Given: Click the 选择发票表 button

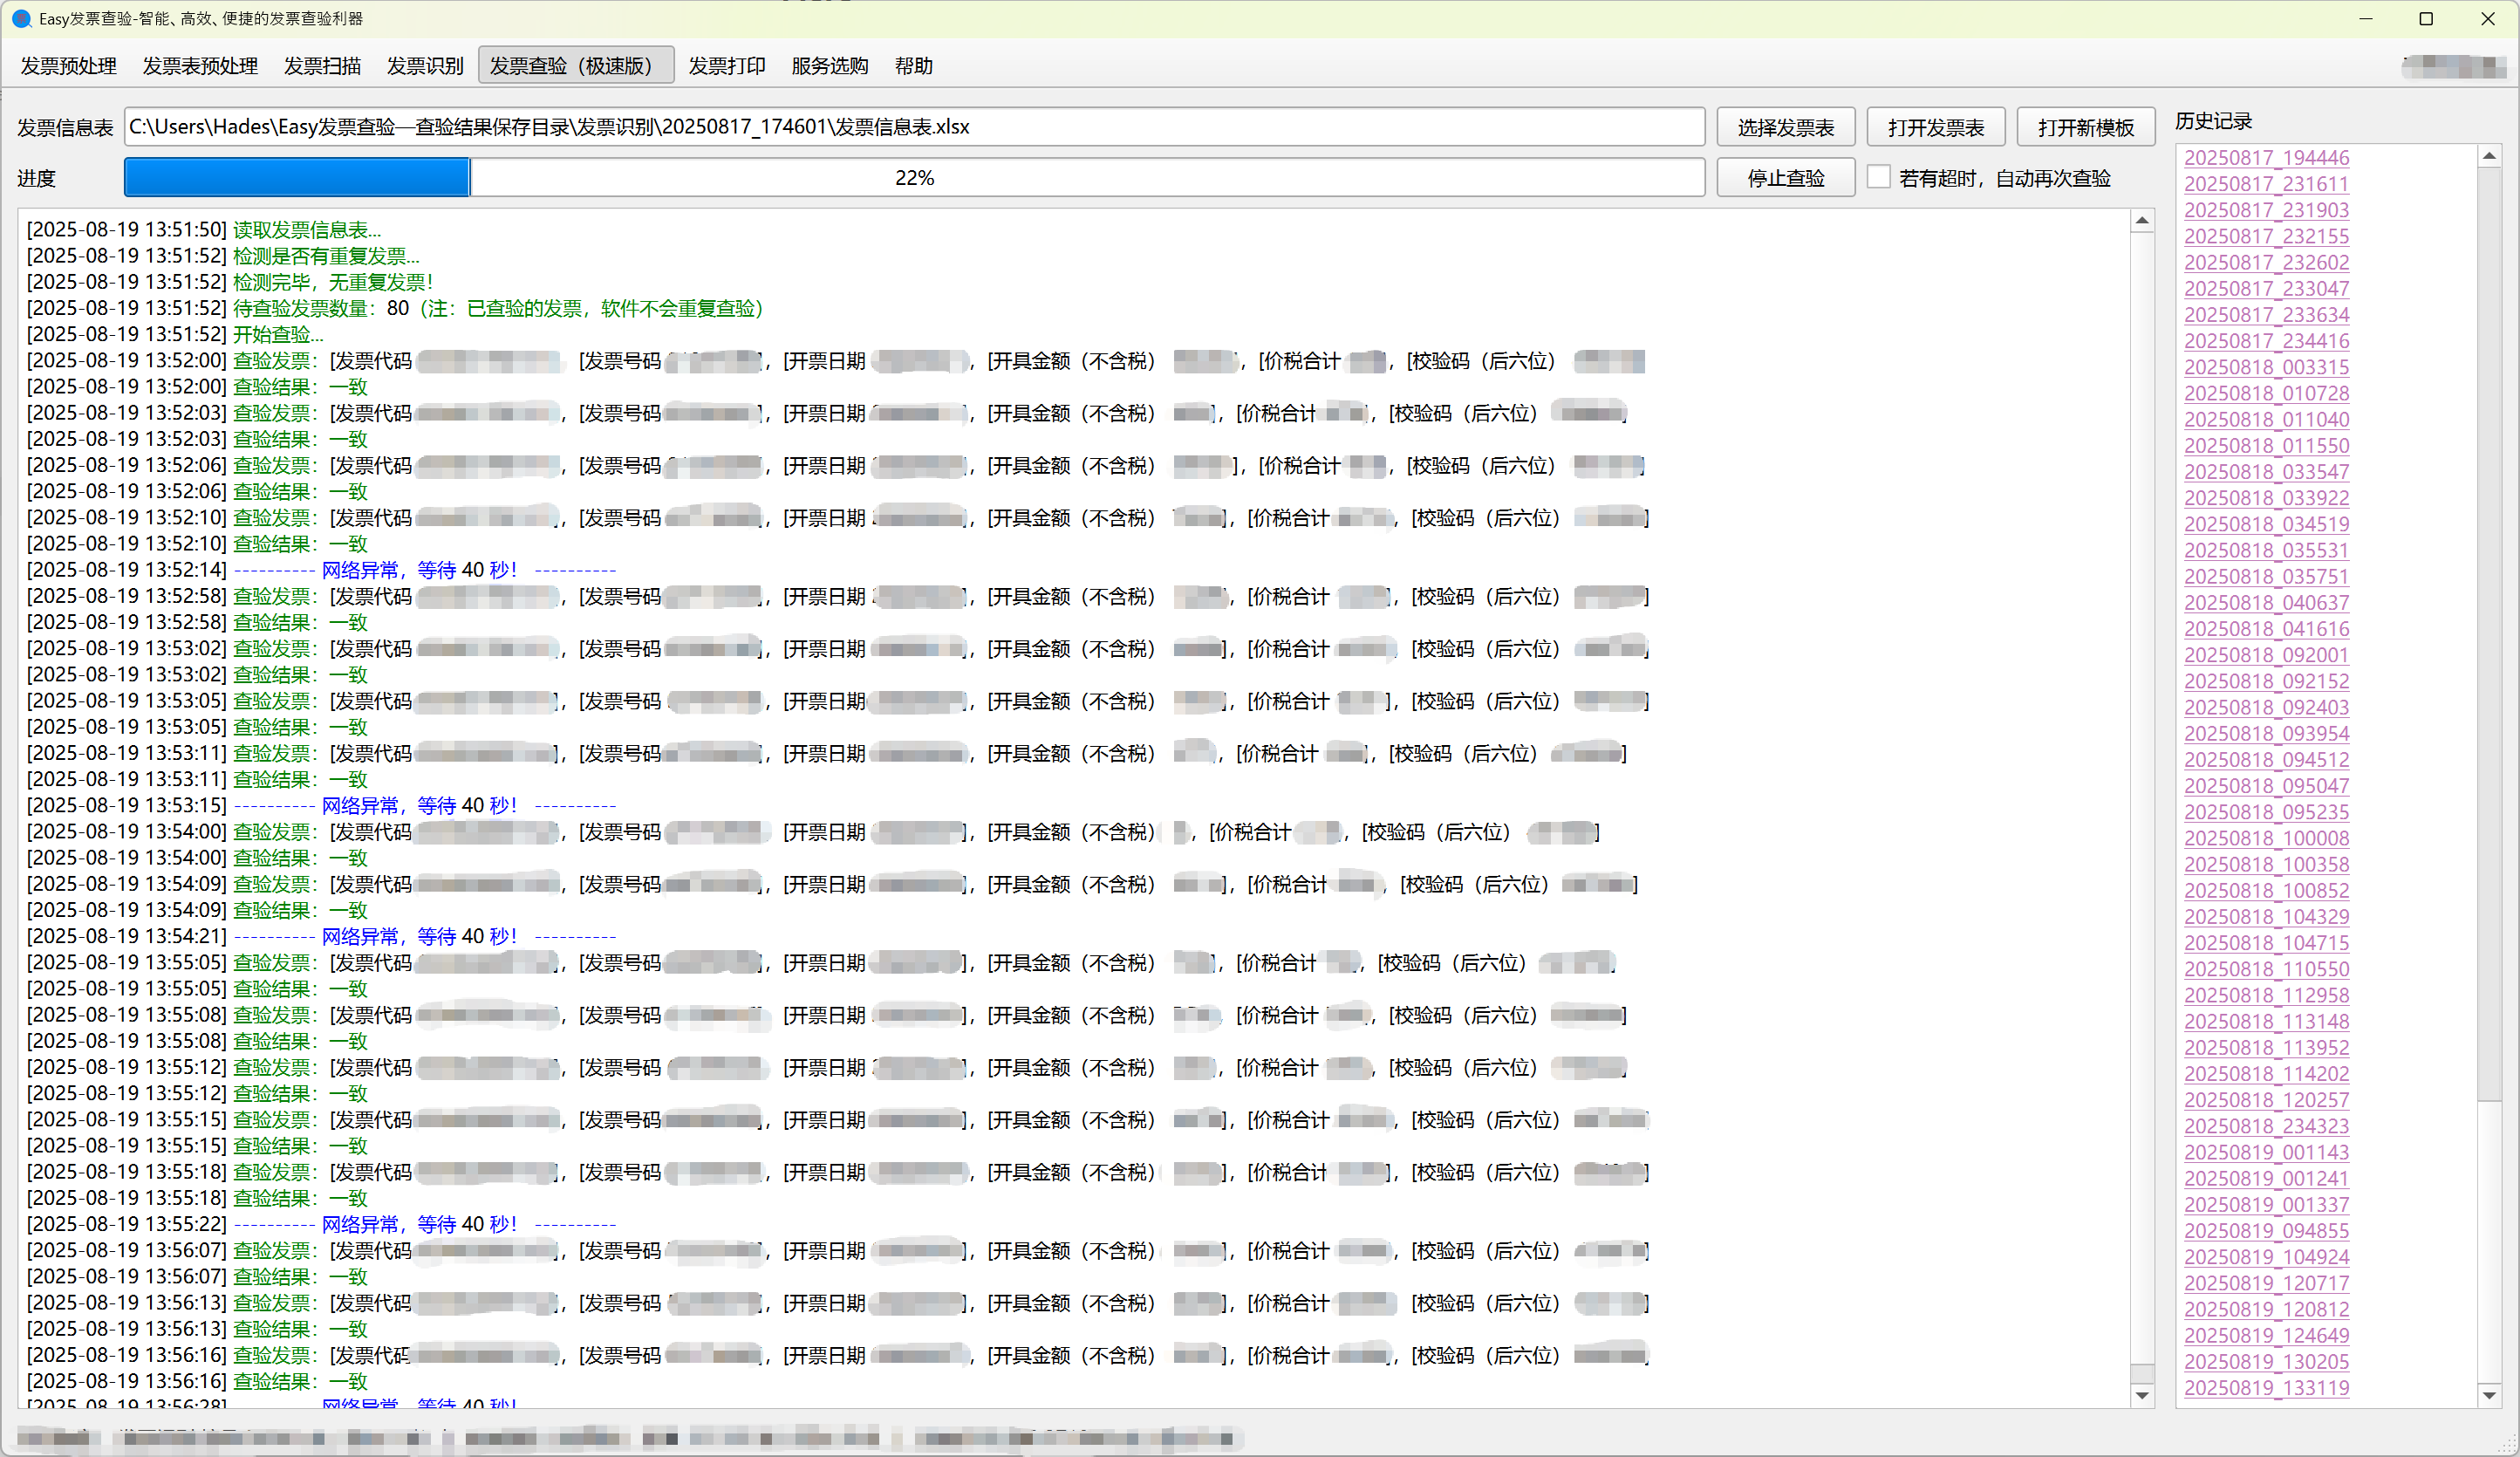Looking at the screenshot, I should tap(1785, 128).
